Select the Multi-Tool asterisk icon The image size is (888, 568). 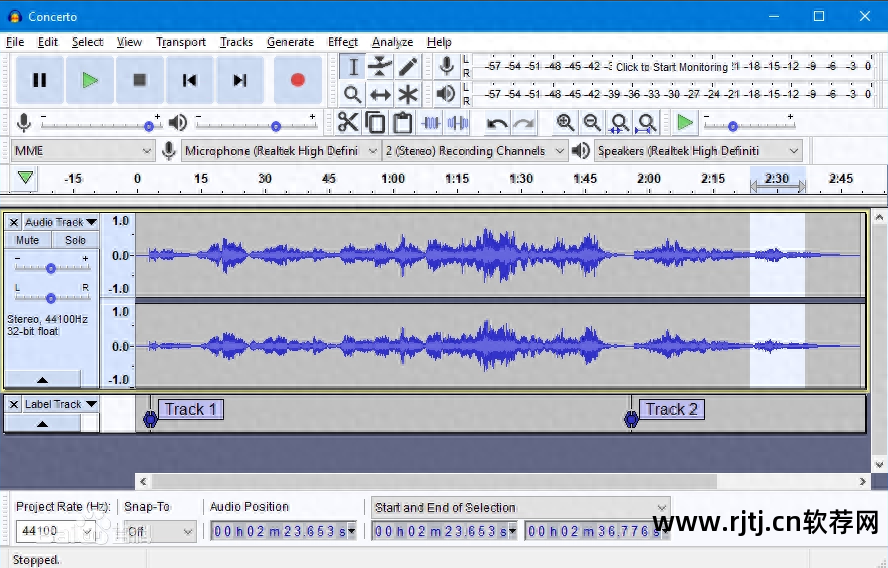pos(408,95)
